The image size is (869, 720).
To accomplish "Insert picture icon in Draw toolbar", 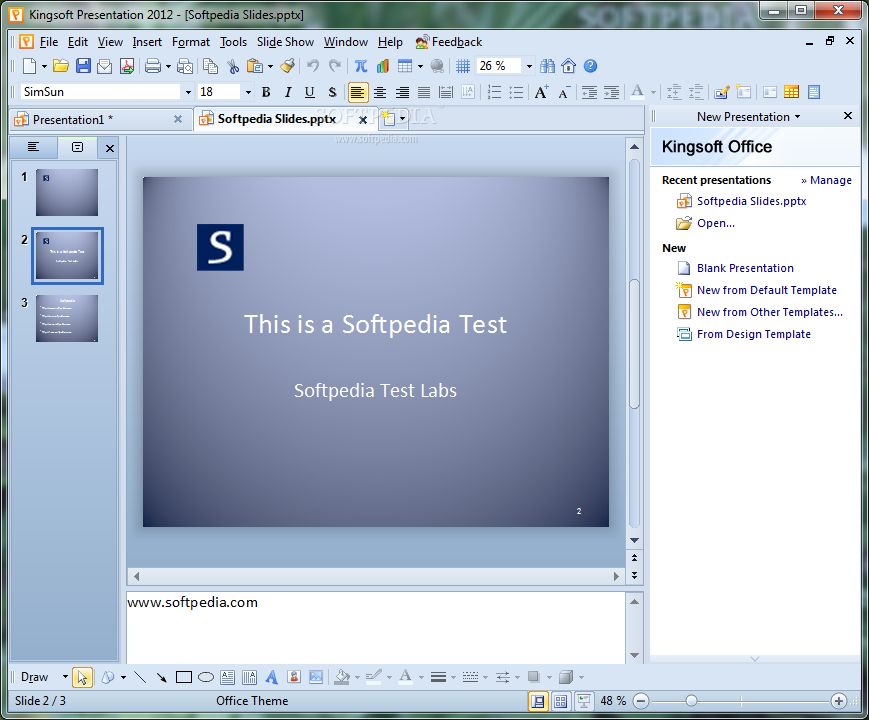I will (316, 677).
